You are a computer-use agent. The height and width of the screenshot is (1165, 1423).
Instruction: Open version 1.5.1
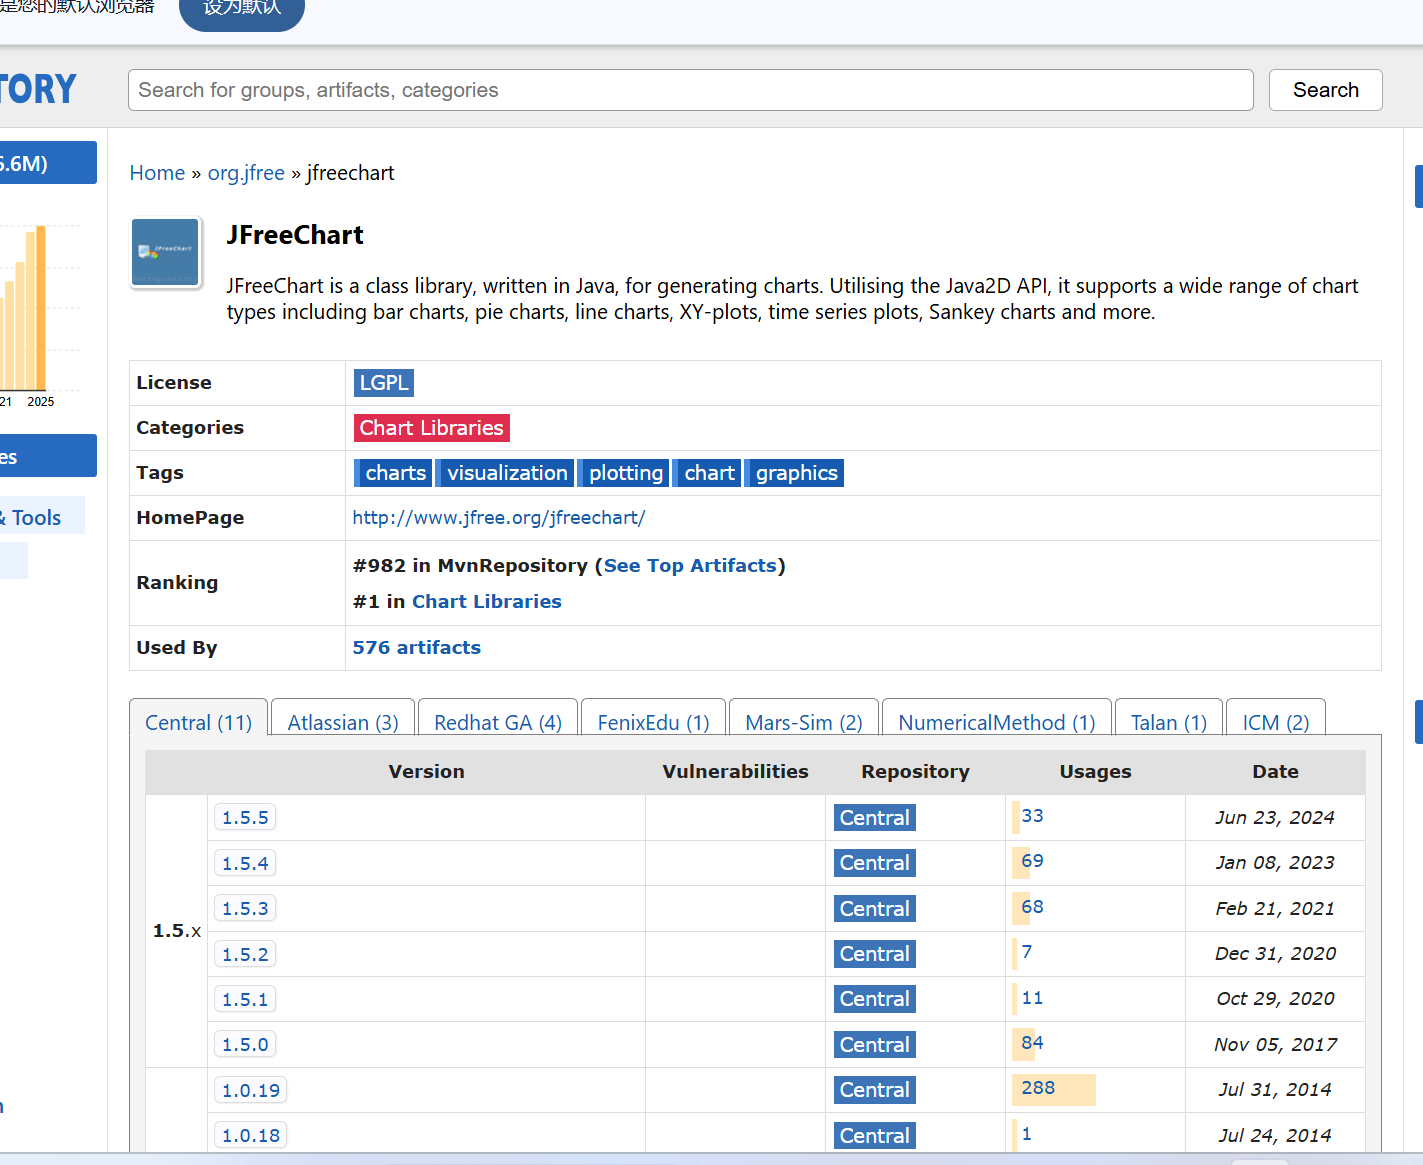[245, 999]
